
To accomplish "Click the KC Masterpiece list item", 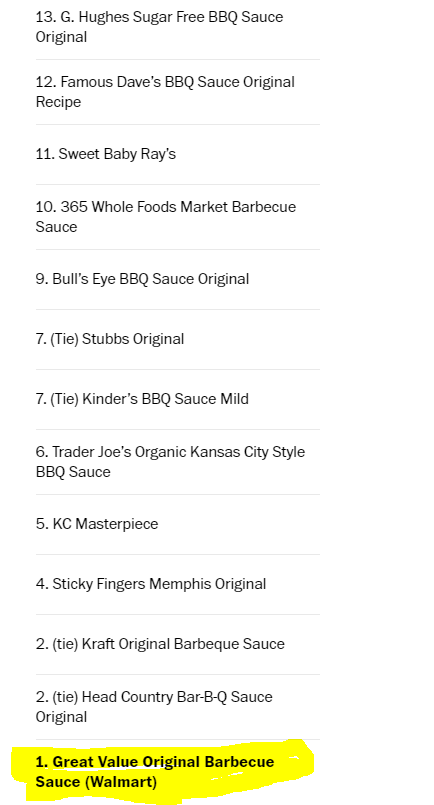I will click(97, 524).
